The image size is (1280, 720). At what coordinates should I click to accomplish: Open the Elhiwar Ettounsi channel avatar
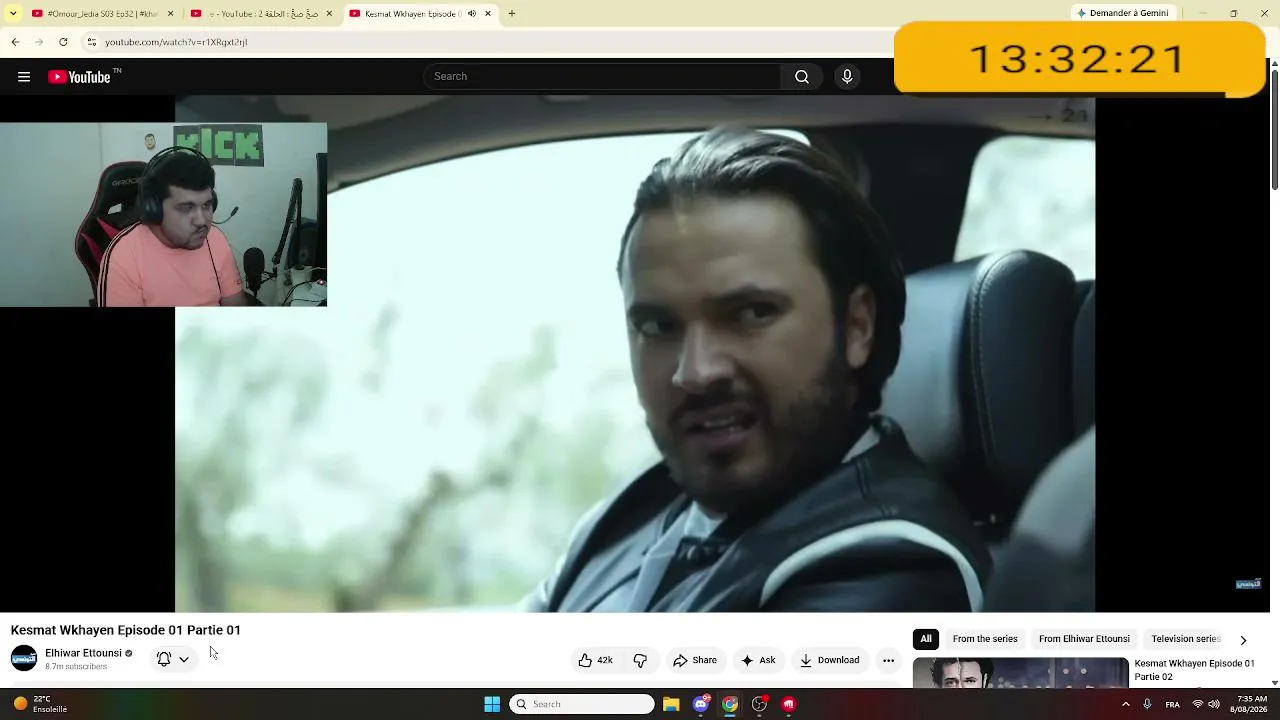[24, 659]
